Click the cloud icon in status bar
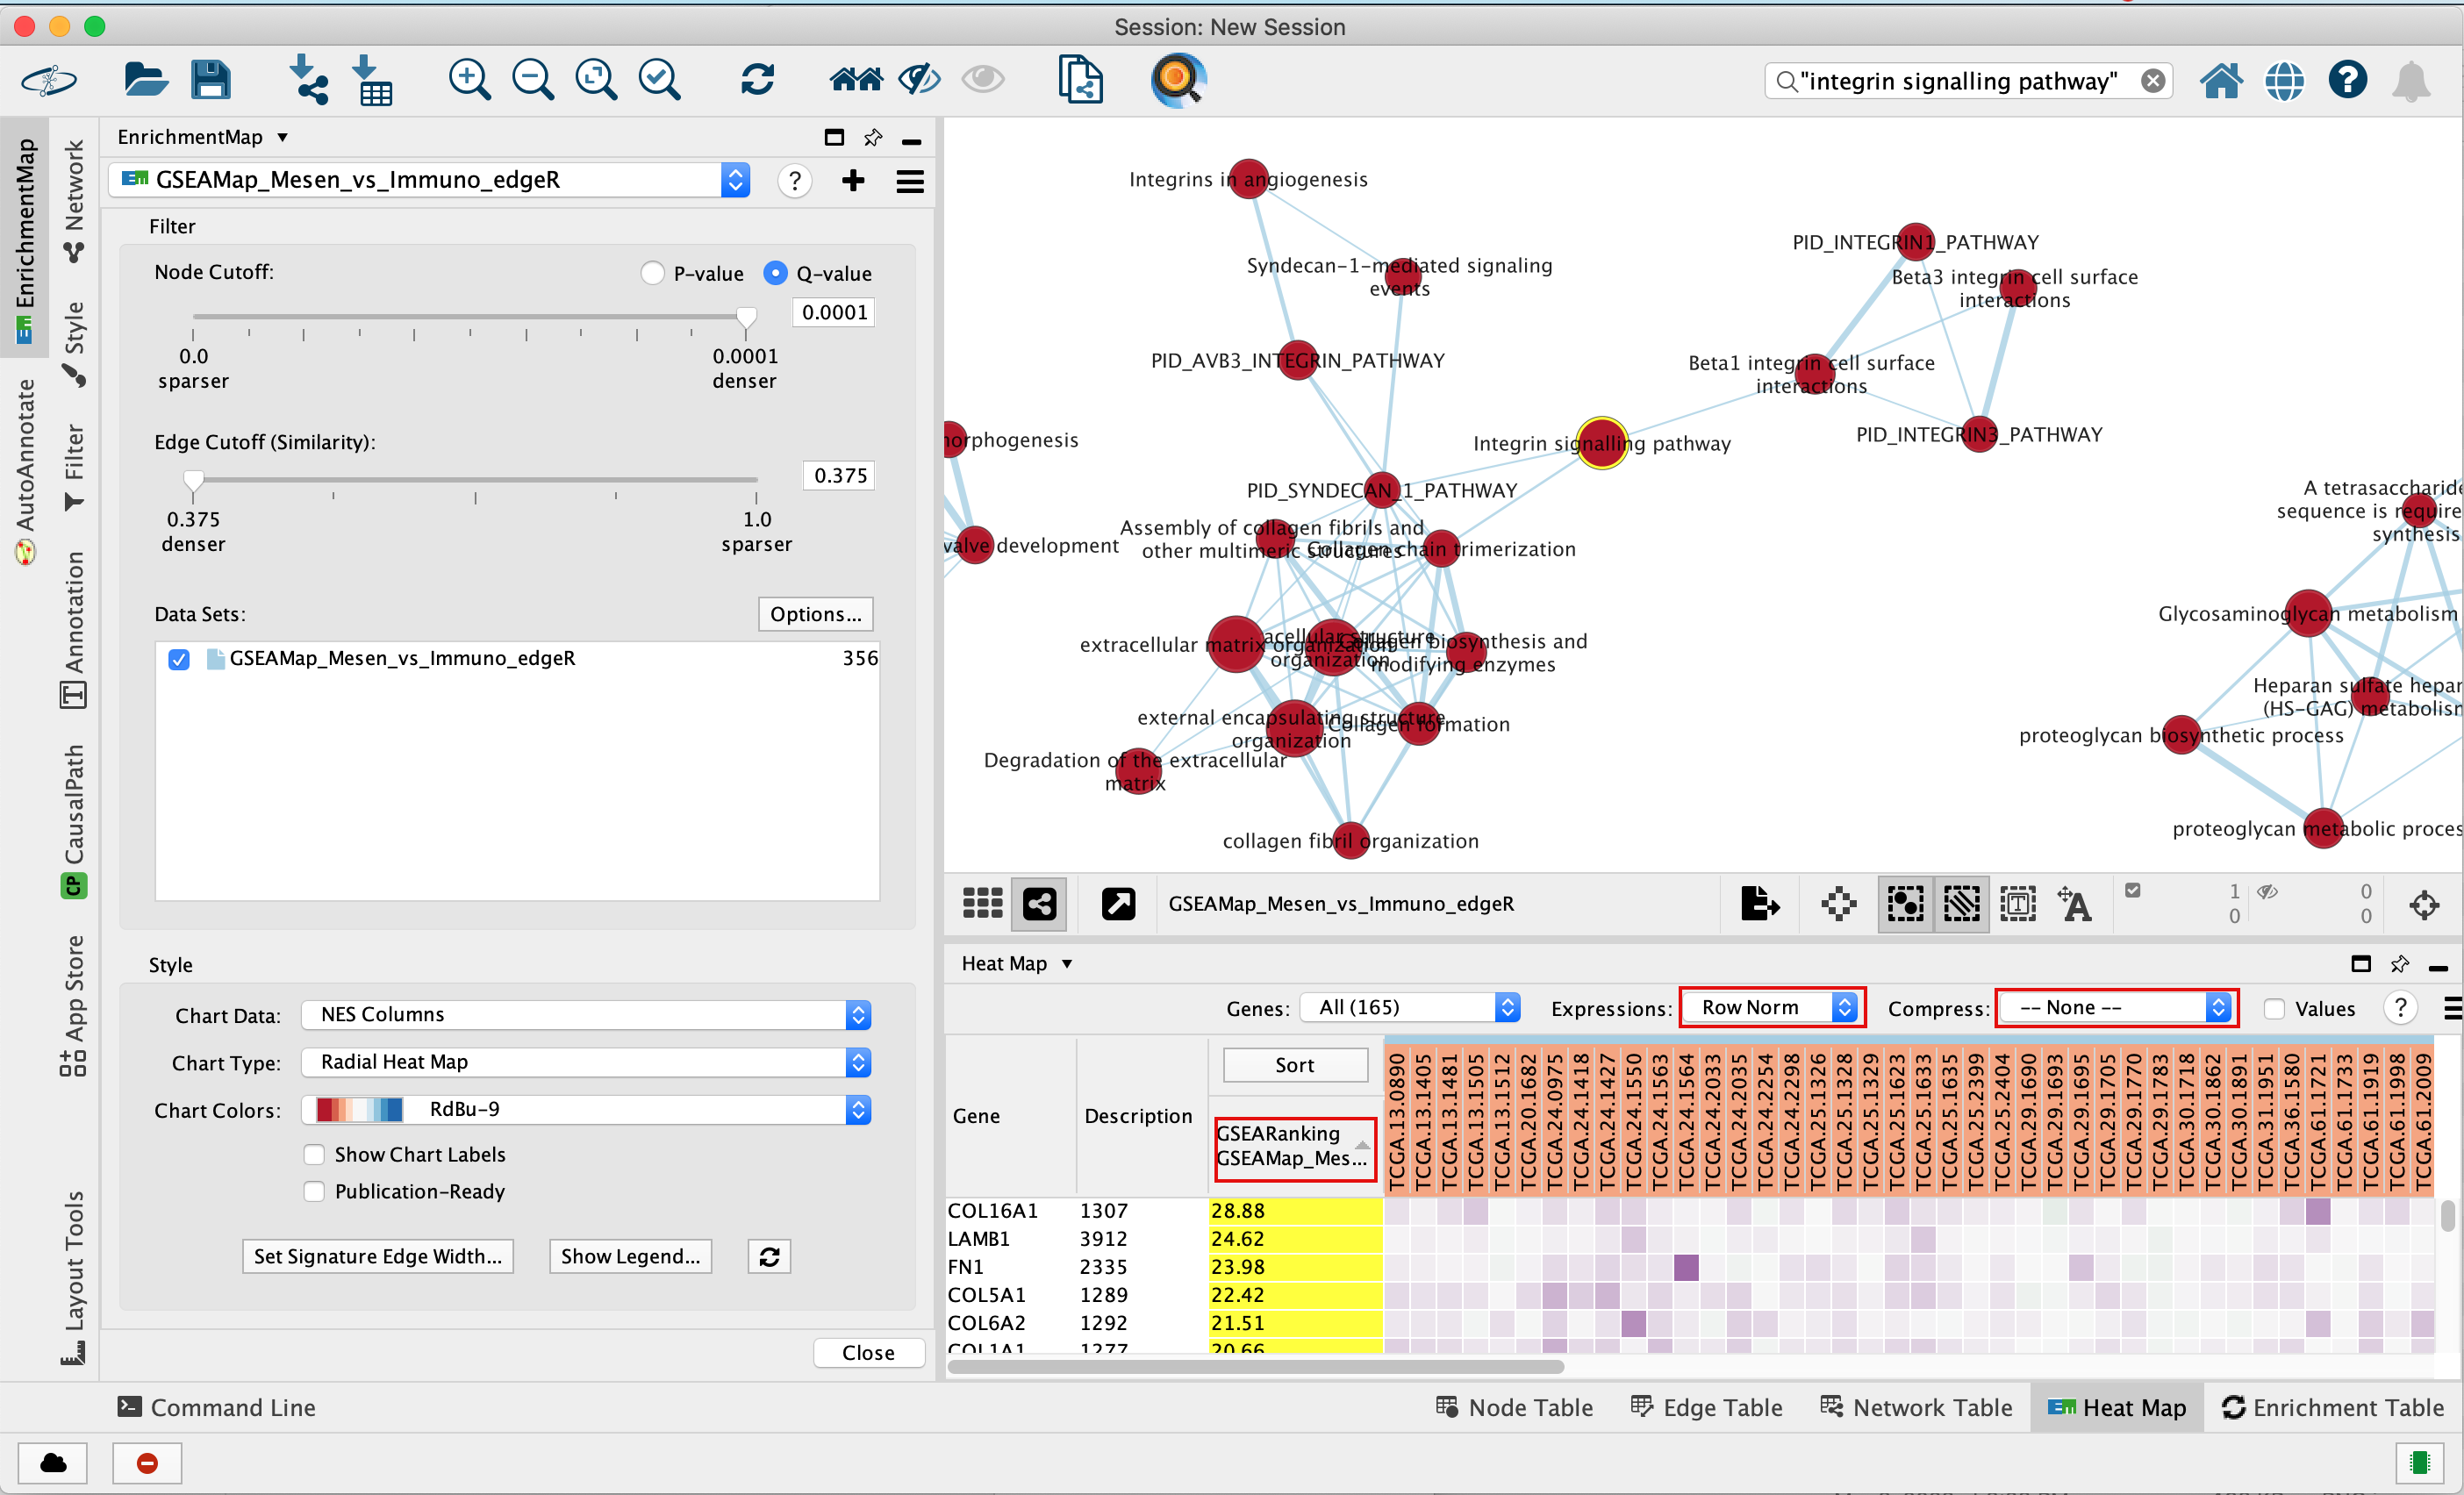Viewport: 2464px width, 1495px height. click(x=53, y=1463)
